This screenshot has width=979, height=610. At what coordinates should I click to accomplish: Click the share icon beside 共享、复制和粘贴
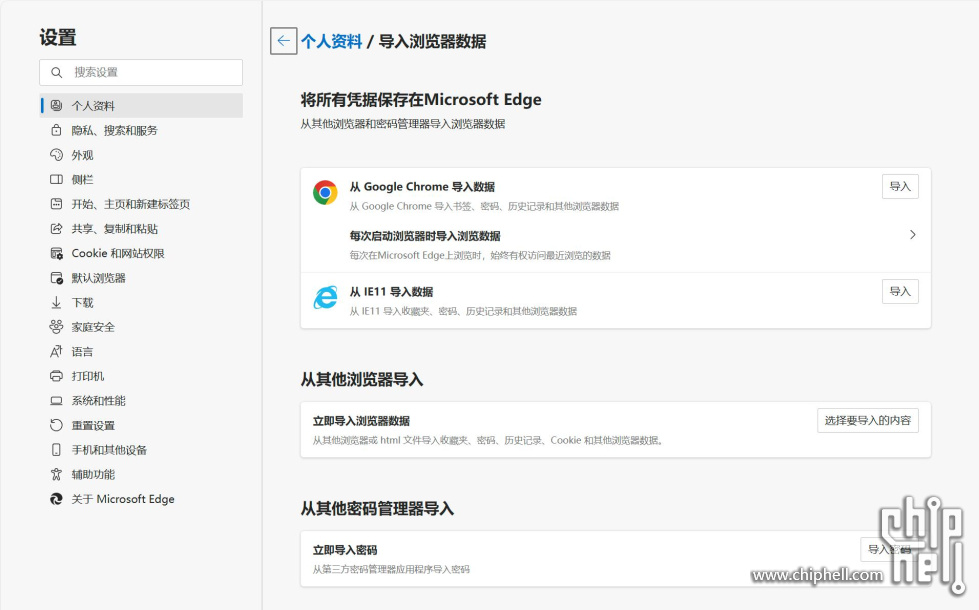point(56,229)
